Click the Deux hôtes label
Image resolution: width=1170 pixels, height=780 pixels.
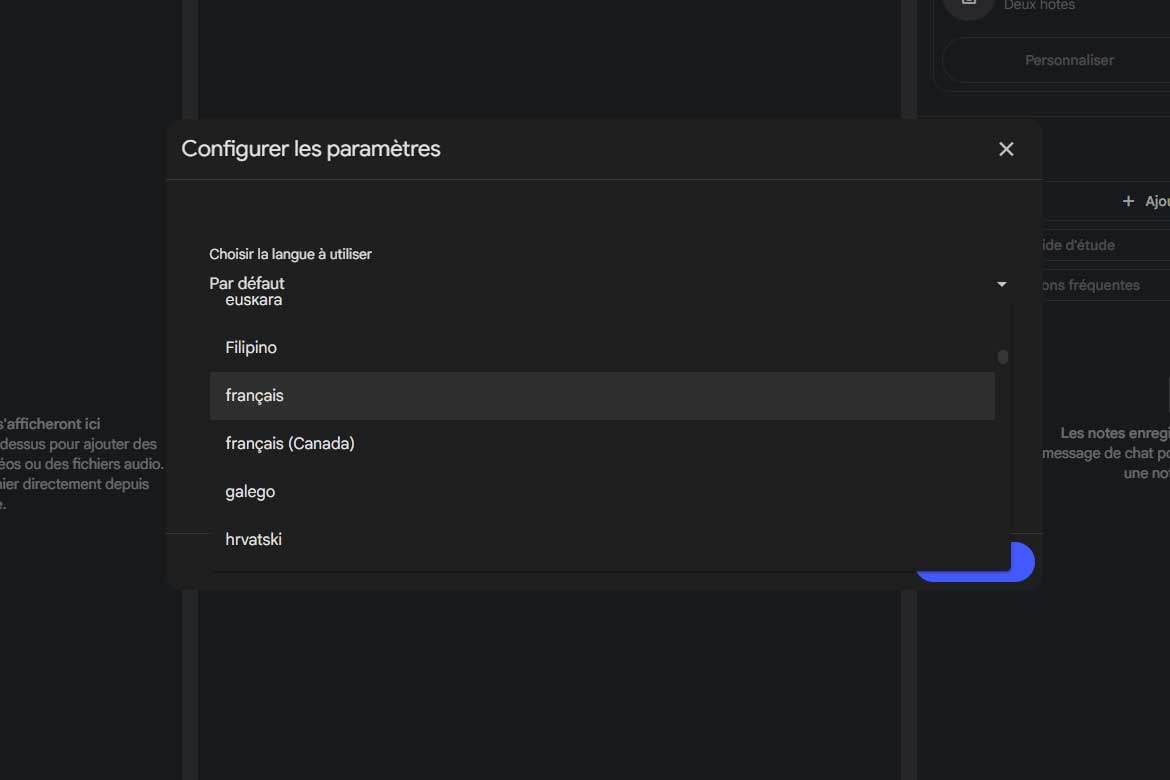pos(1039,6)
